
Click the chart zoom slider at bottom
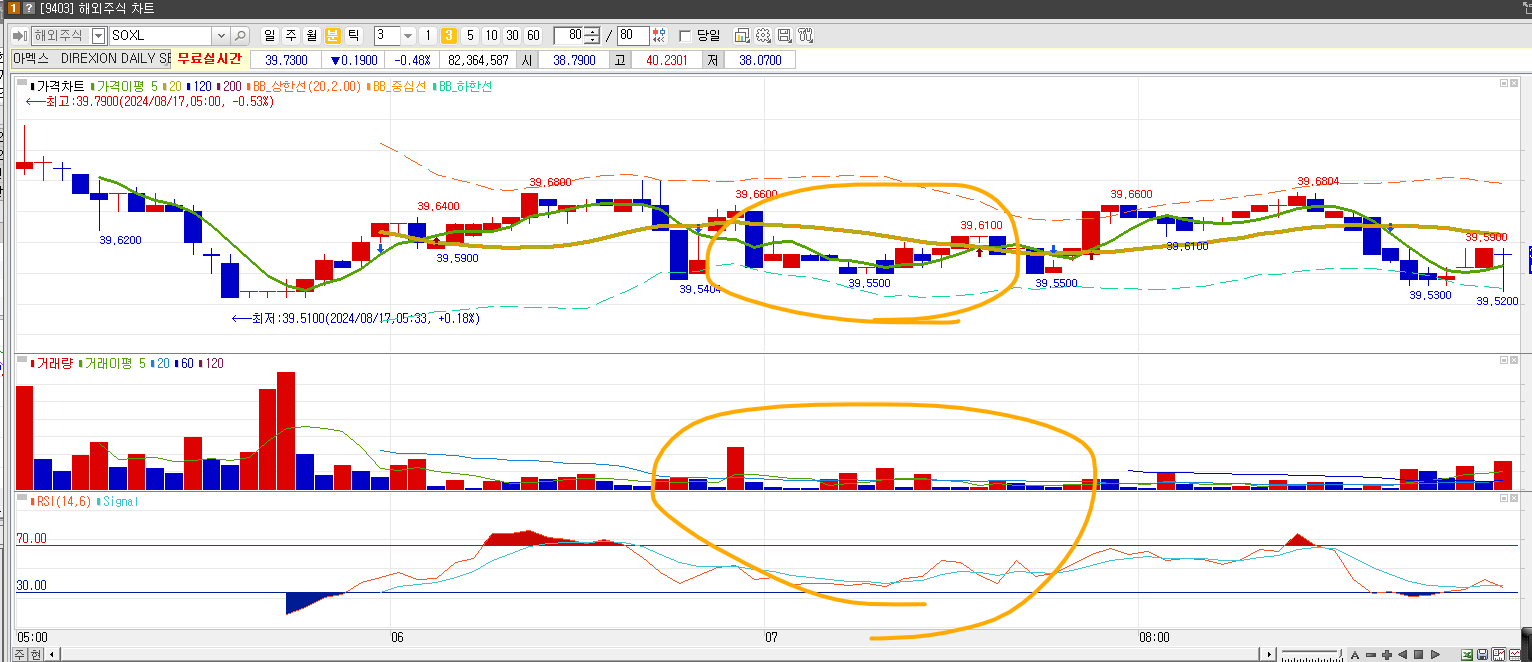(1310, 654)
